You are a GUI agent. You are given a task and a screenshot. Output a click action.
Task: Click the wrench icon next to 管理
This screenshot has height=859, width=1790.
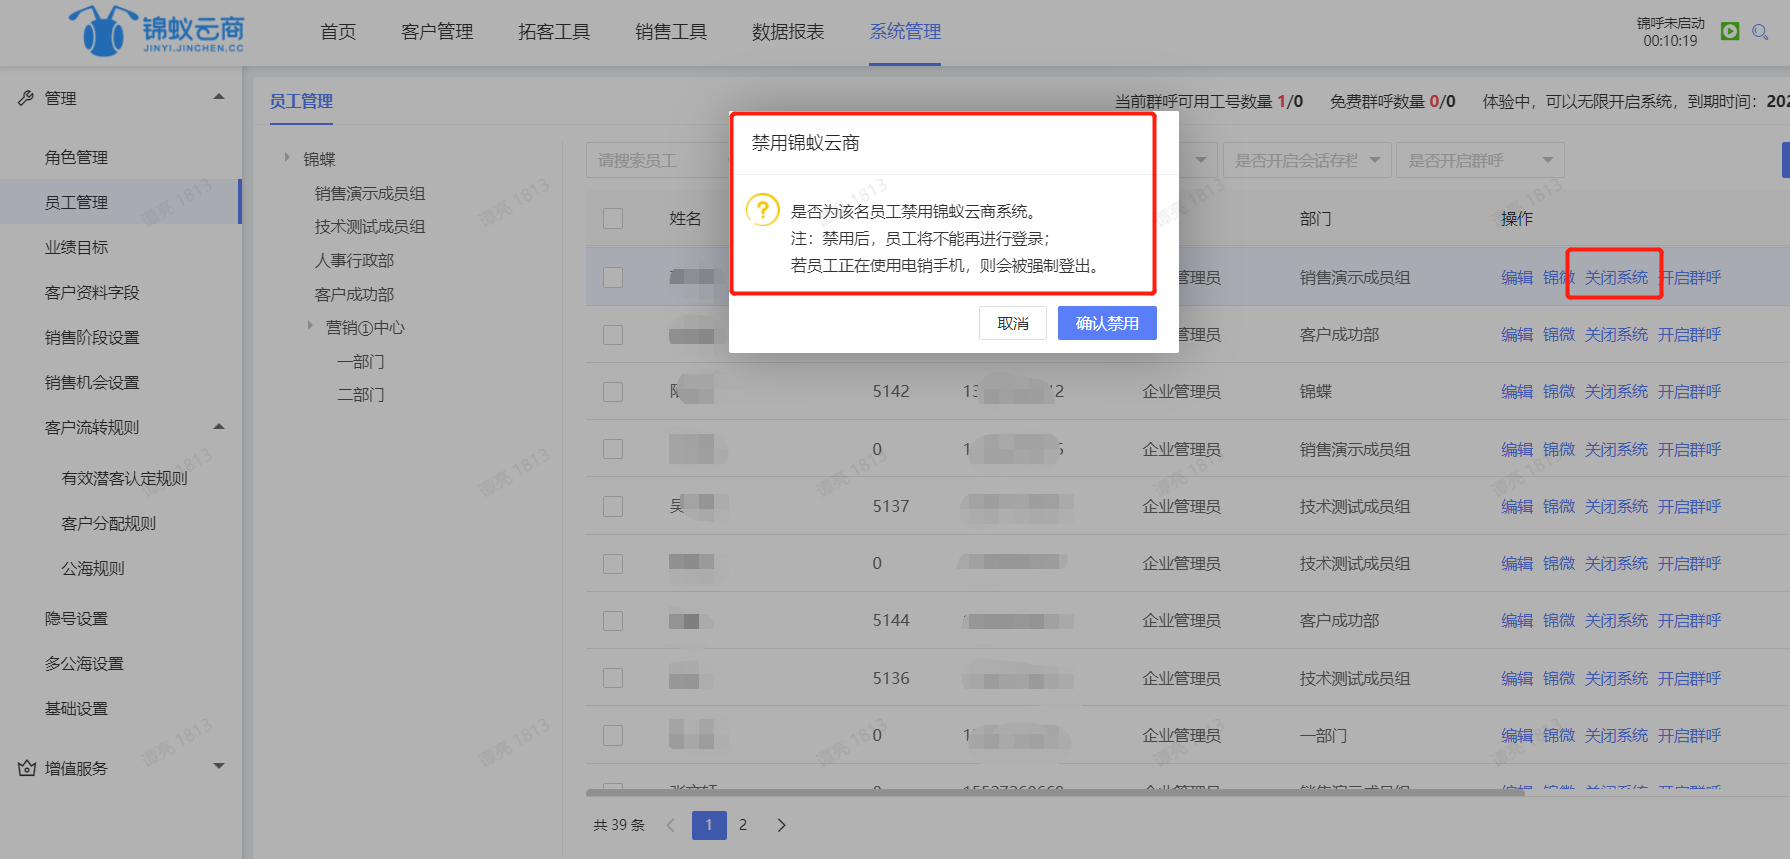[26, 98]
